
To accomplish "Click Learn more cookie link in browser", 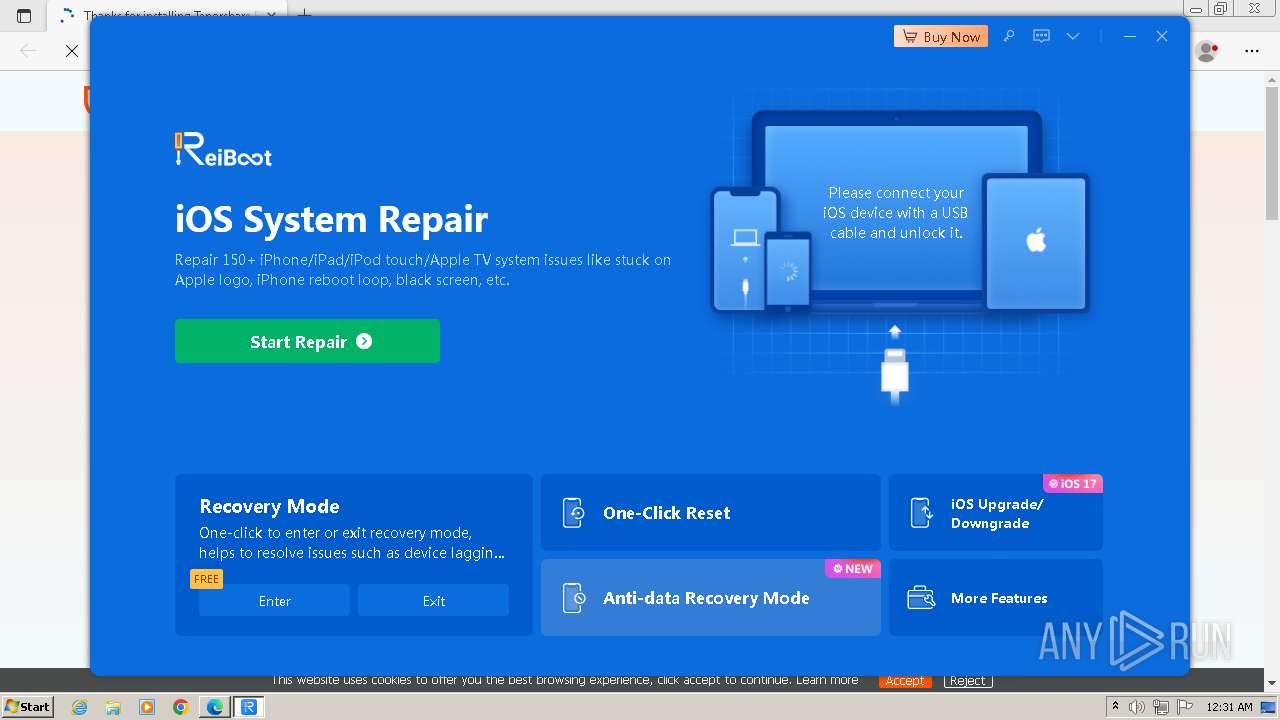I will pos(827,680).
